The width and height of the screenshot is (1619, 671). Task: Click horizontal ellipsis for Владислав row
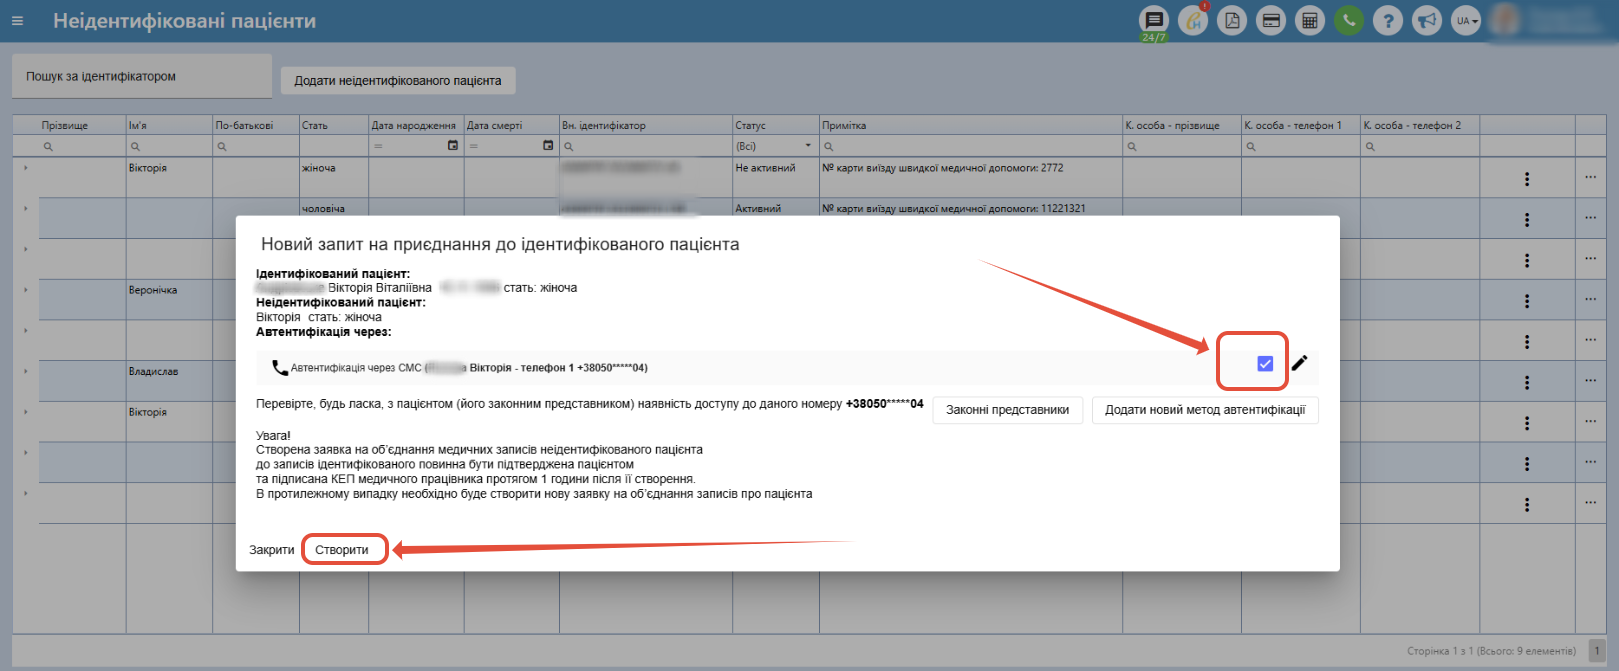[1591, 380]
